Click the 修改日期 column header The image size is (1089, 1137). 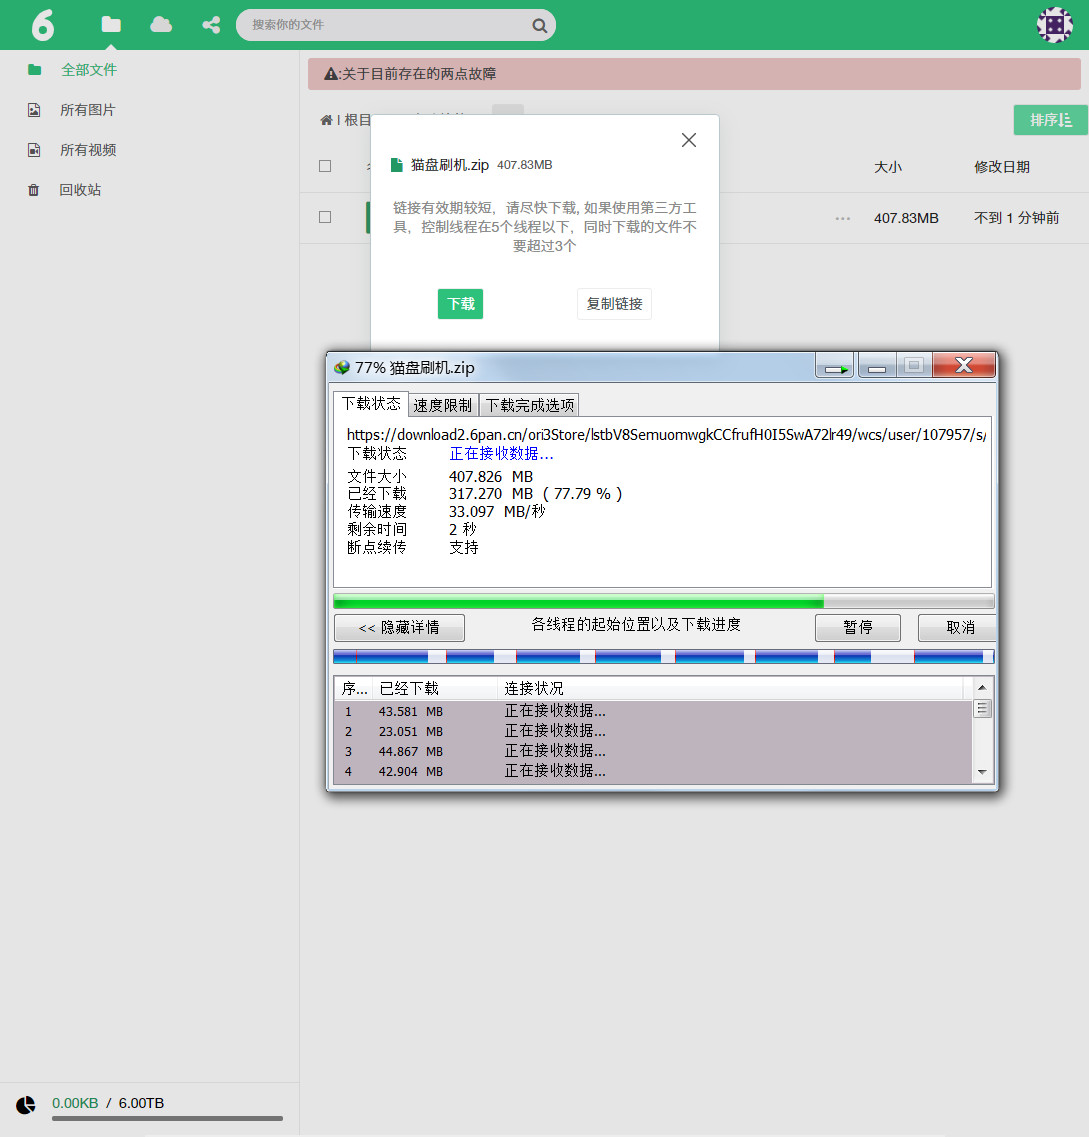coord(1001,167)
